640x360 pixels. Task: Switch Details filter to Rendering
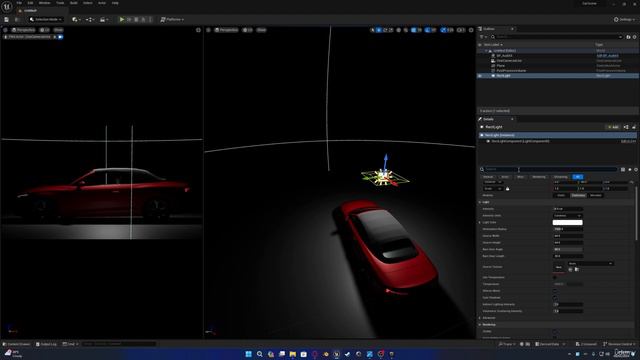[x=539, y=177]
